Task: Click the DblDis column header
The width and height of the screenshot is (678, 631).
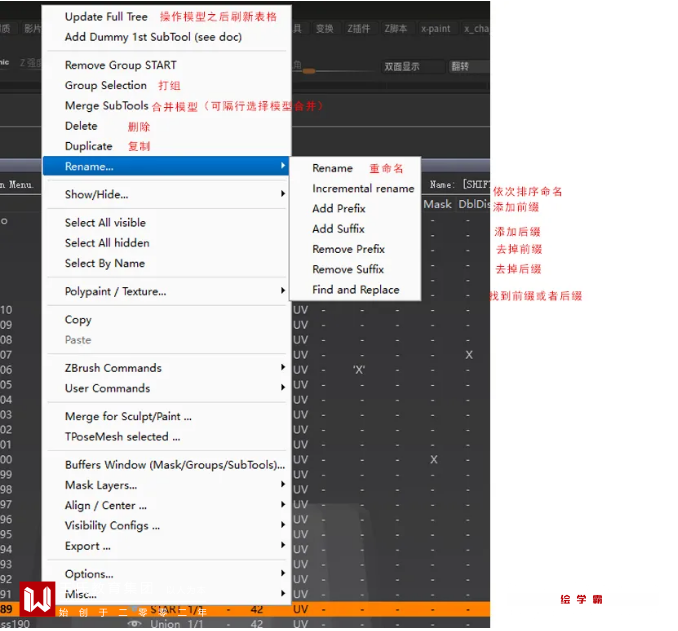Action: click(473, 204)
